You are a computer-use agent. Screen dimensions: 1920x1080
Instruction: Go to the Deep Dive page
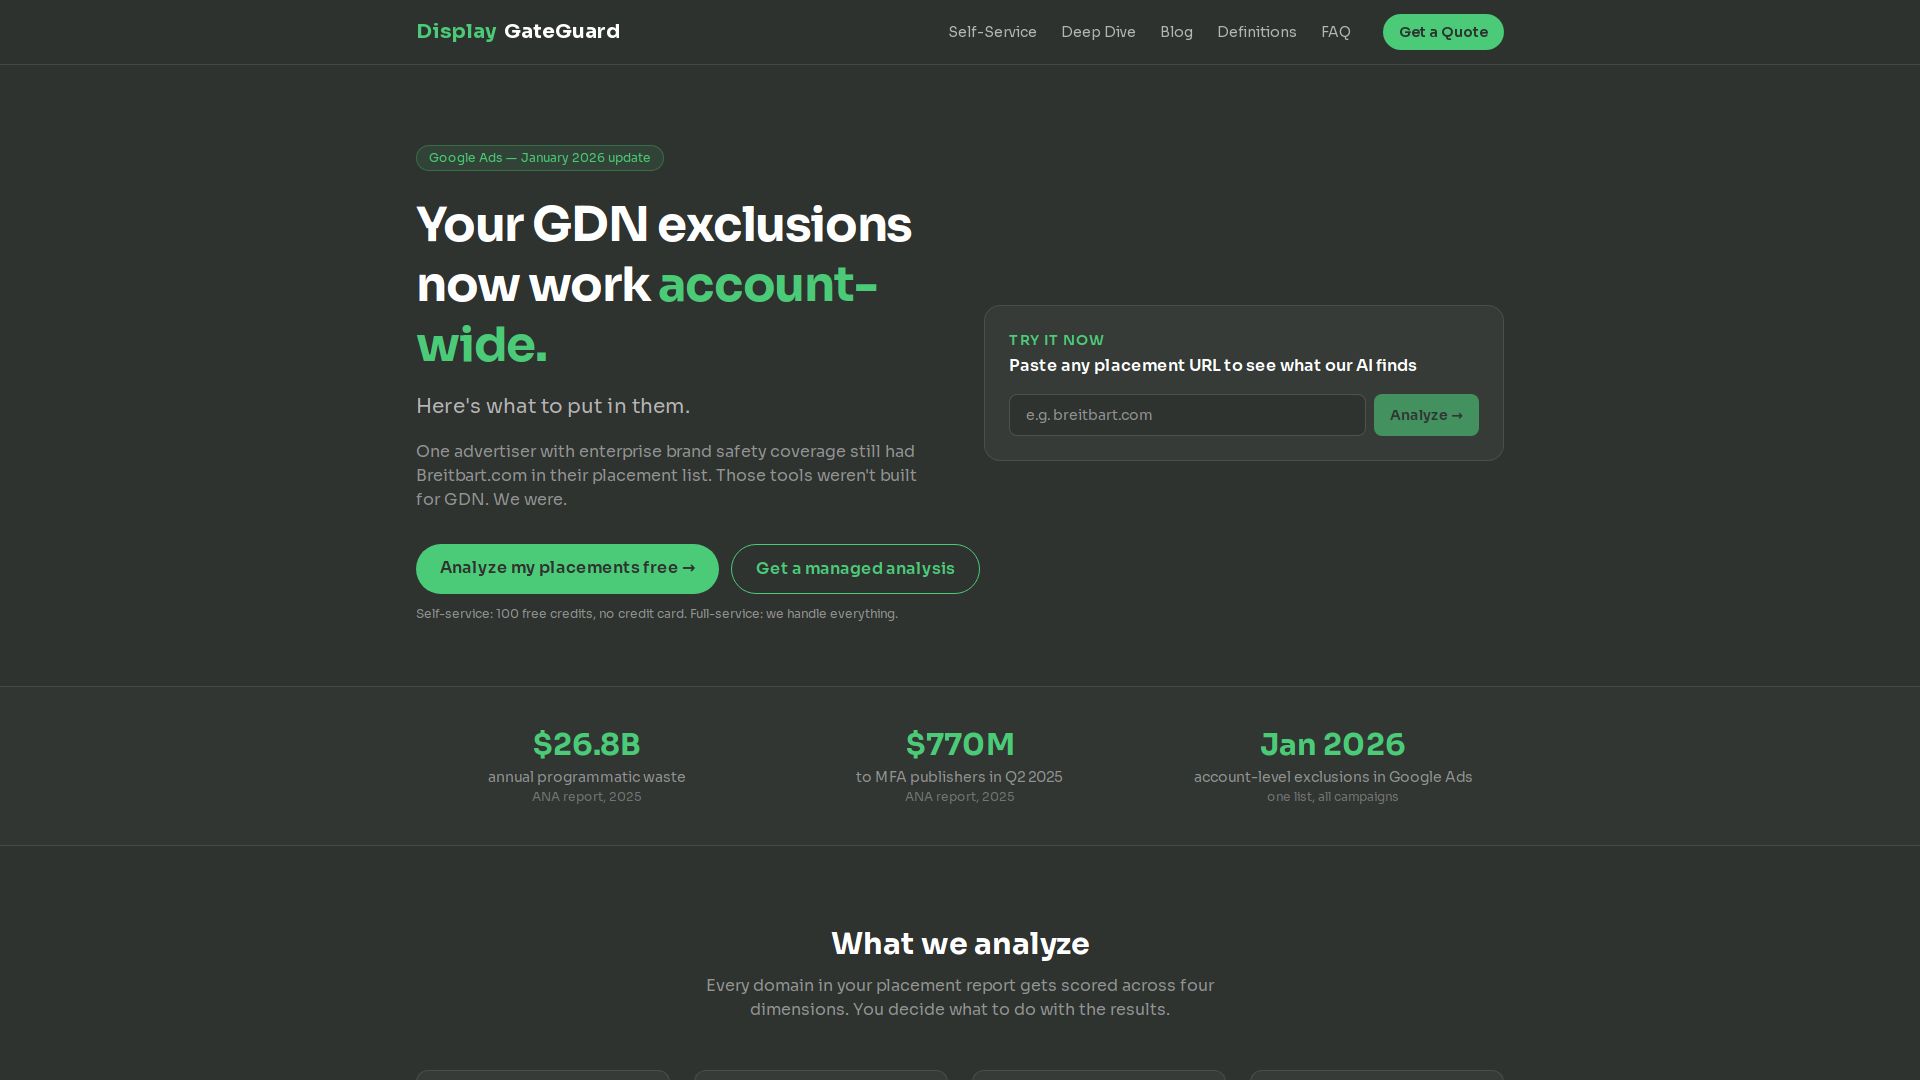[1098, 32]
